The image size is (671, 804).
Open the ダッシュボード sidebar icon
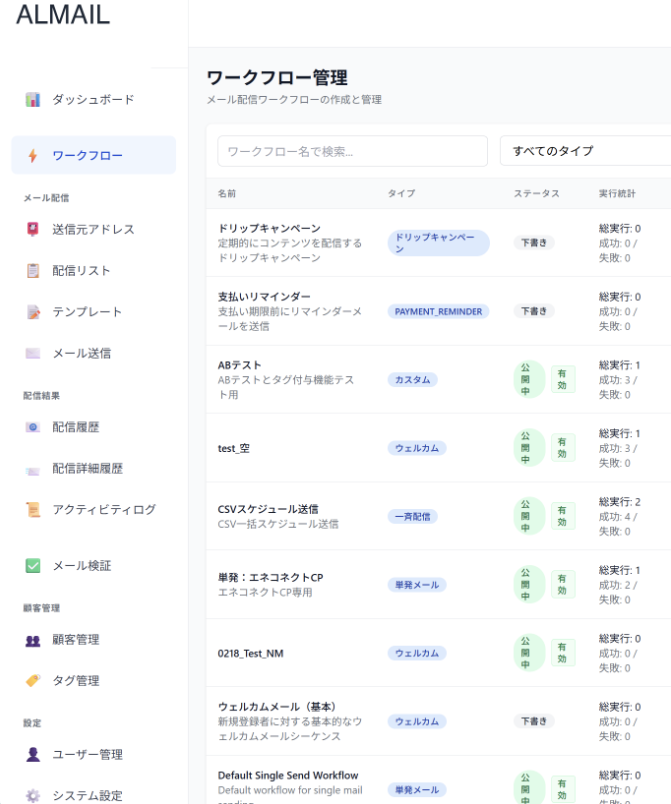pyautogui.click(x=31, y=98)
